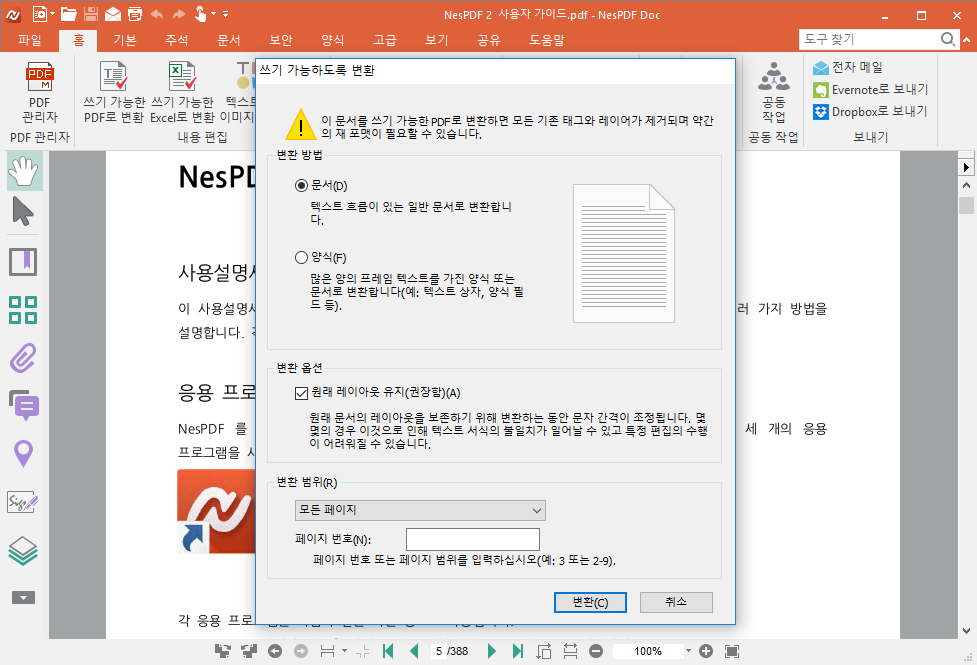Click the PDF 관리자 icon
Screen dimensions: 977x665
[40, 84]
